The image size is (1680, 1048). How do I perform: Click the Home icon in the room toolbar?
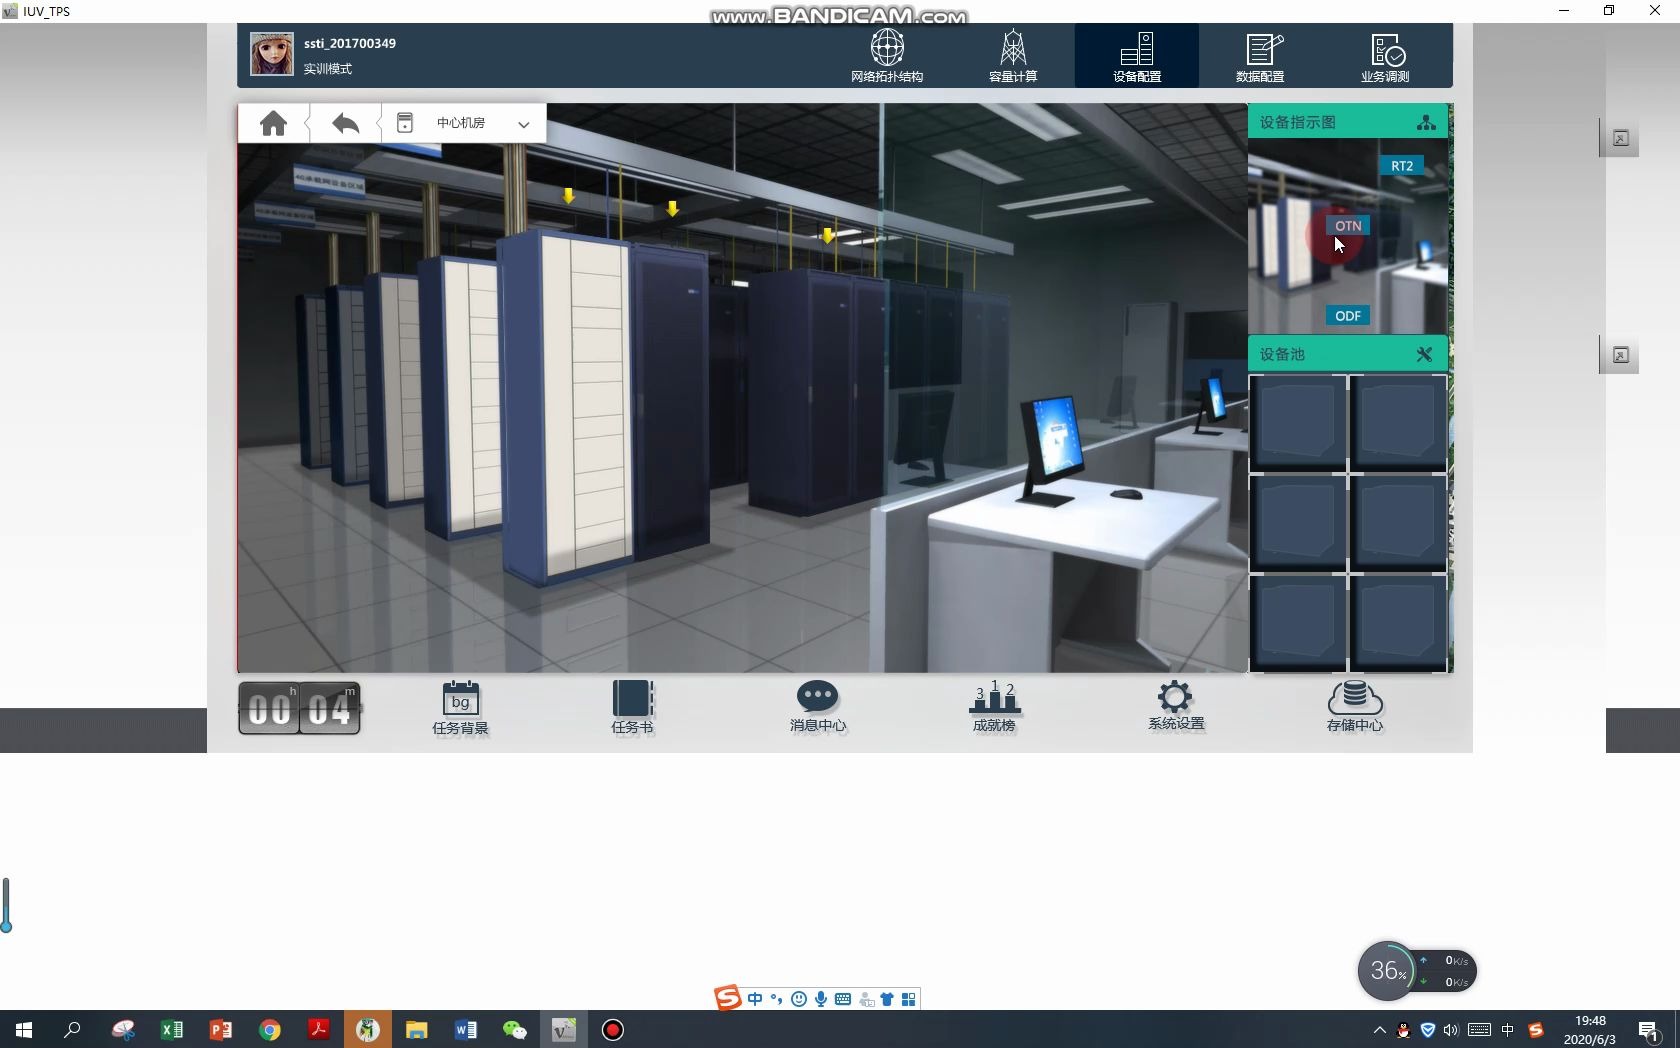273,123
